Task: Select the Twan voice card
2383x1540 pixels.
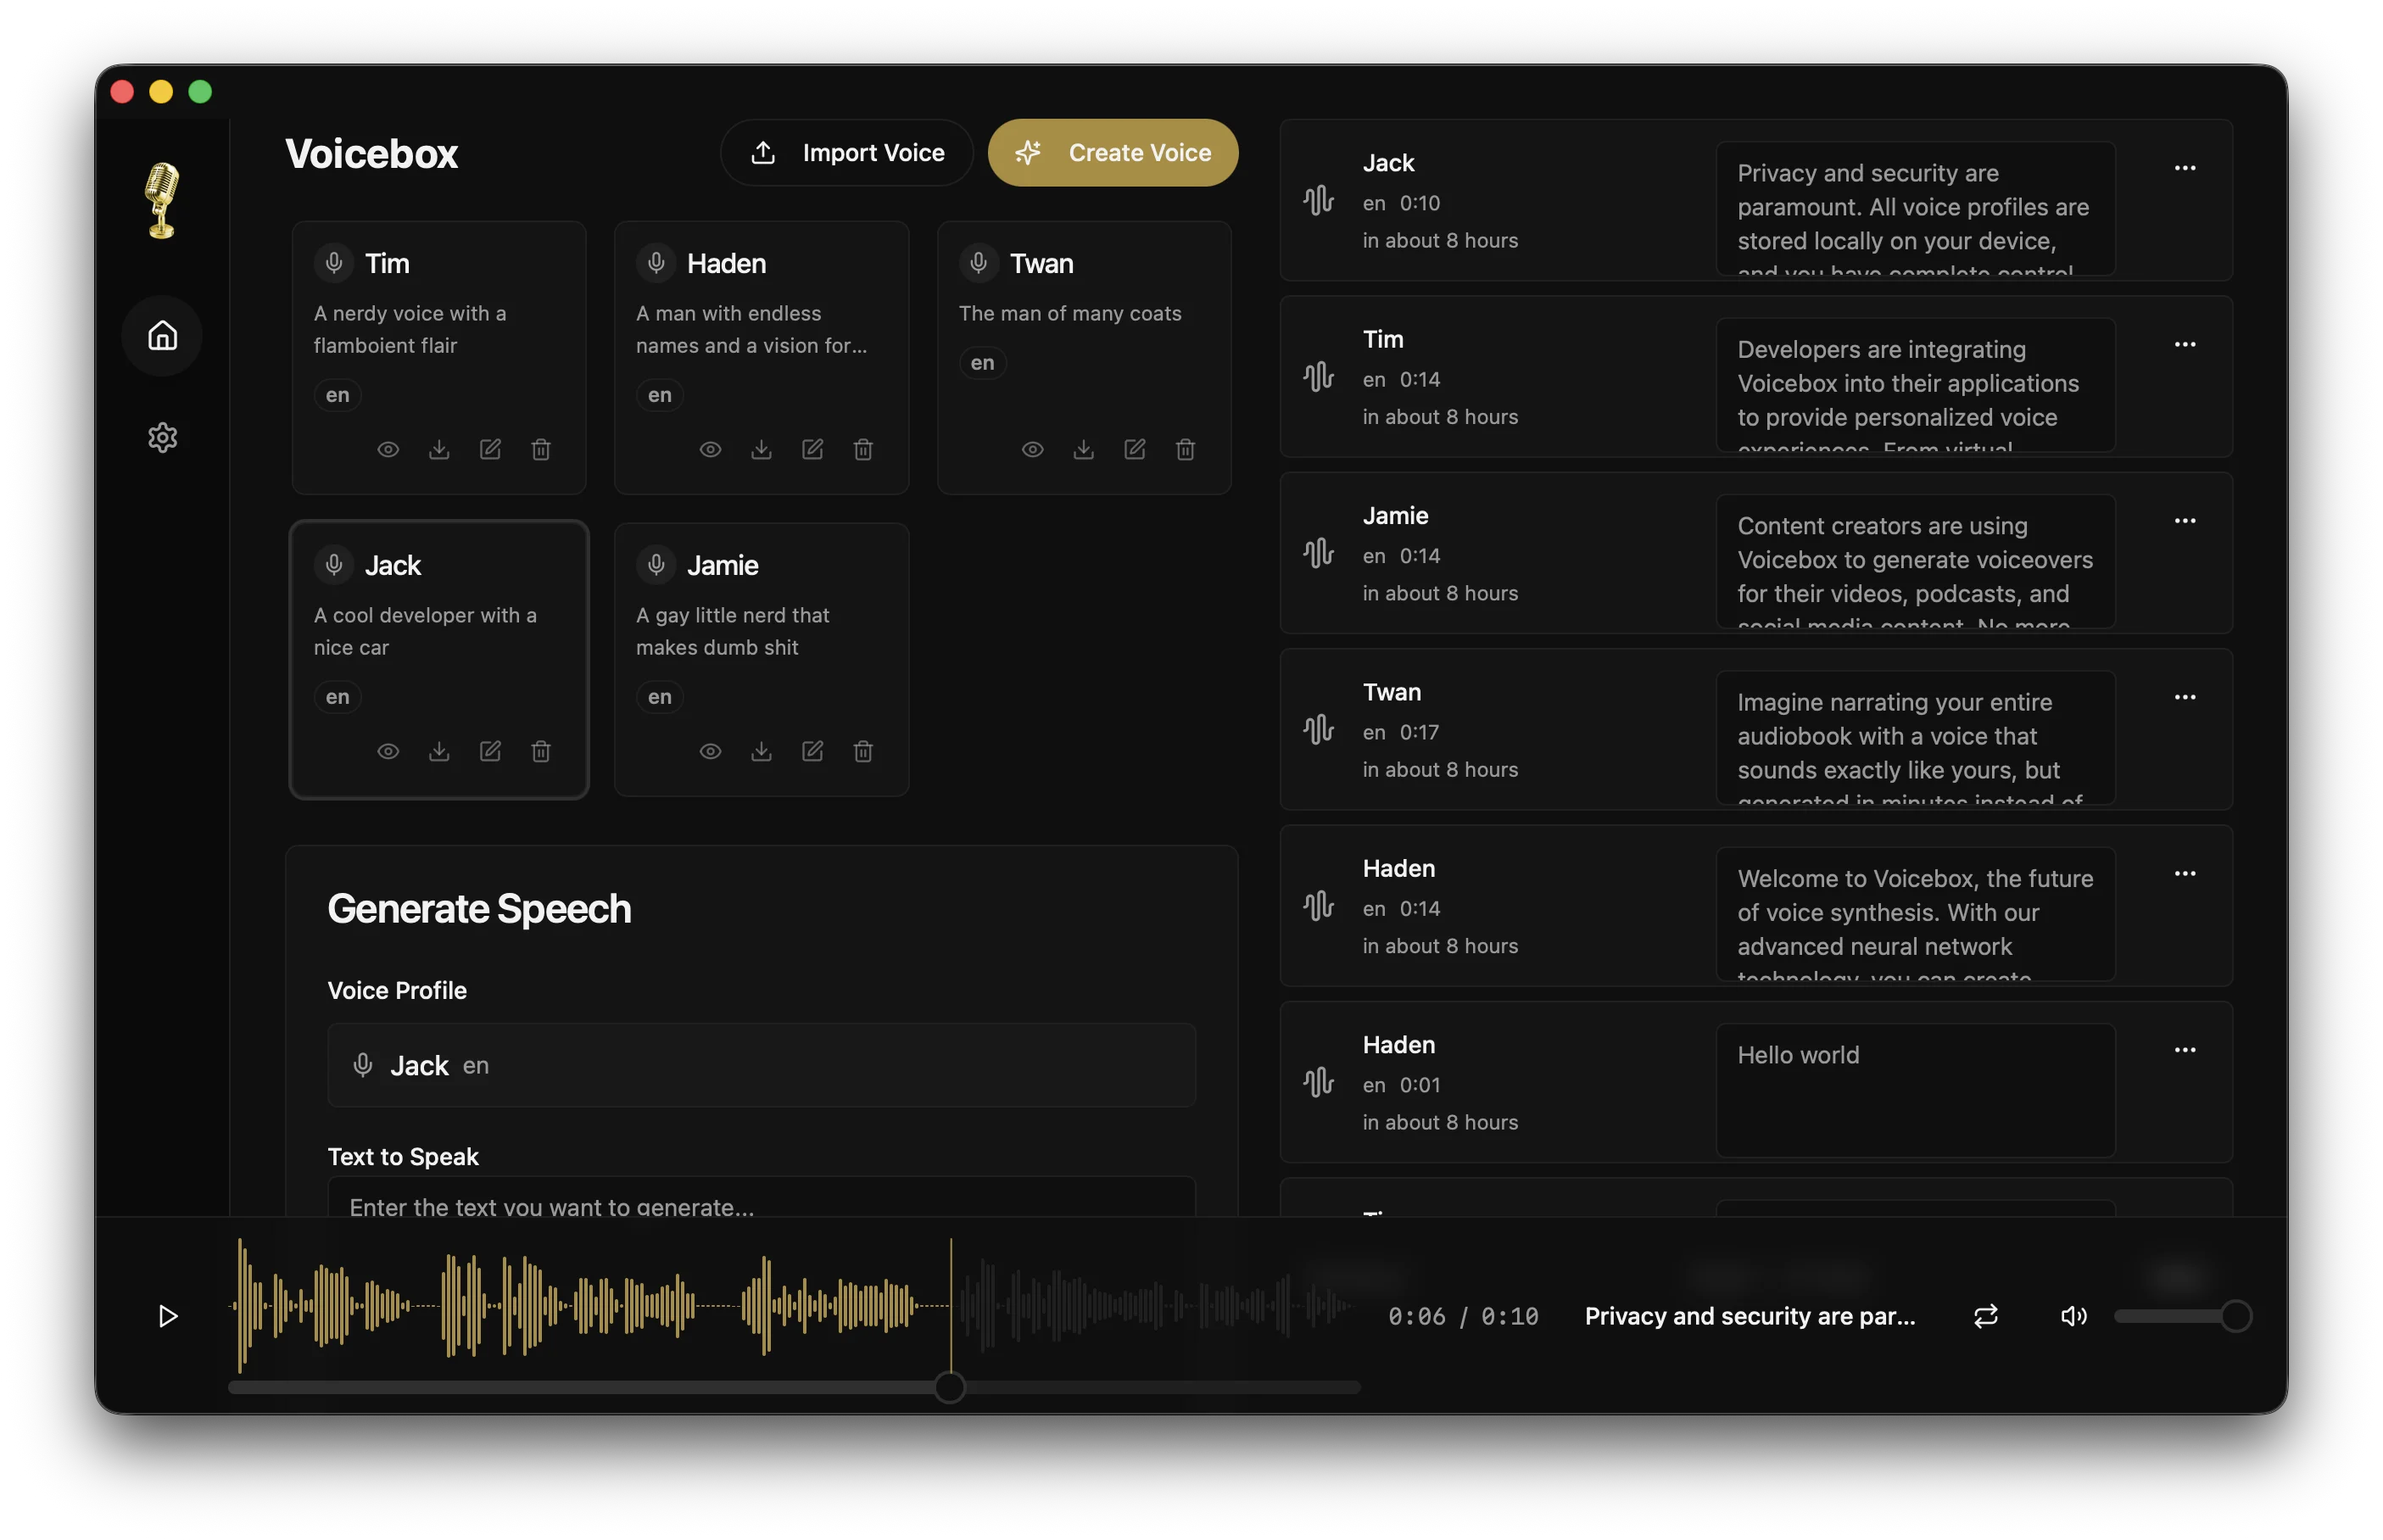Action: (x=1084, y=357)
